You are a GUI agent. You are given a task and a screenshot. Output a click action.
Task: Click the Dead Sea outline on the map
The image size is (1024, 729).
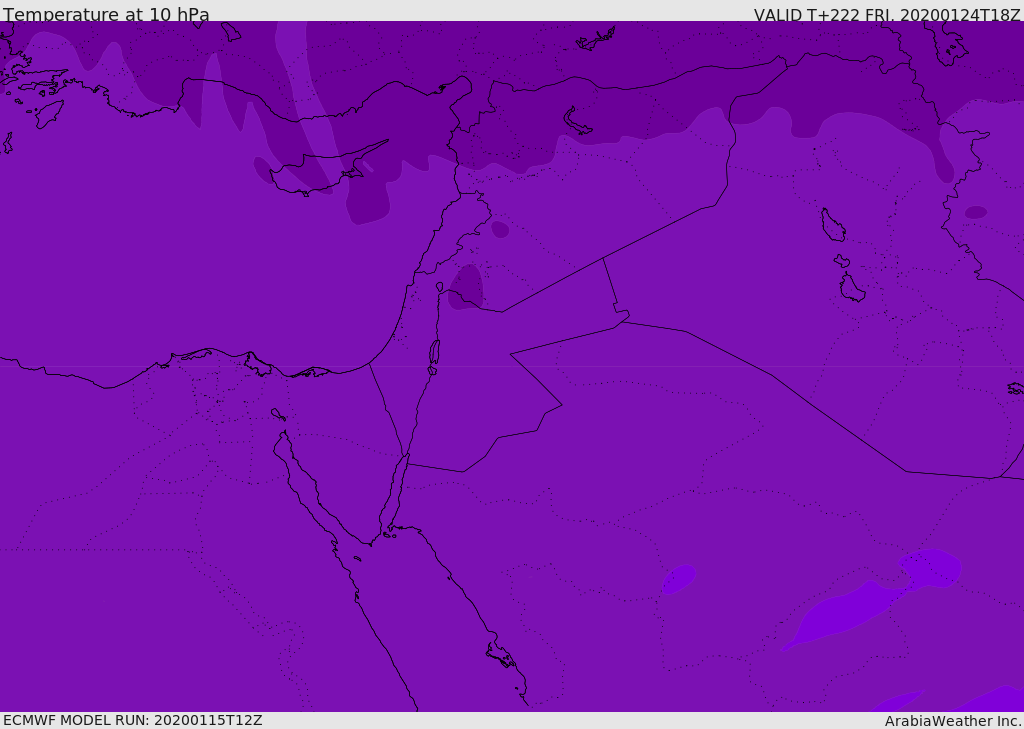tap(434, 353)
